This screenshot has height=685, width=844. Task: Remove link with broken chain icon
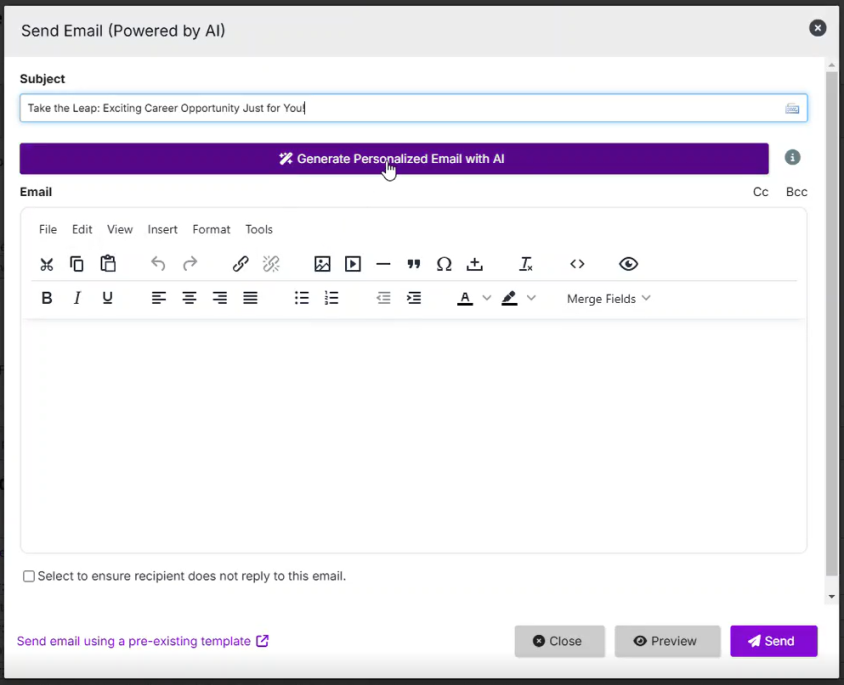[271, 264]
